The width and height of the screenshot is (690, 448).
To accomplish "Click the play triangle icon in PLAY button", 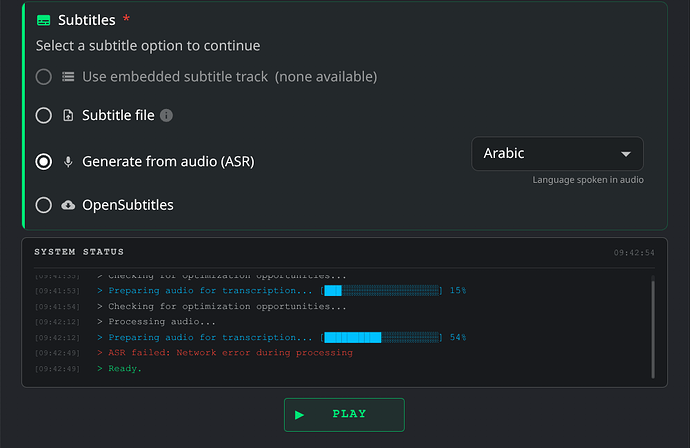I will [x=300, y=415].
